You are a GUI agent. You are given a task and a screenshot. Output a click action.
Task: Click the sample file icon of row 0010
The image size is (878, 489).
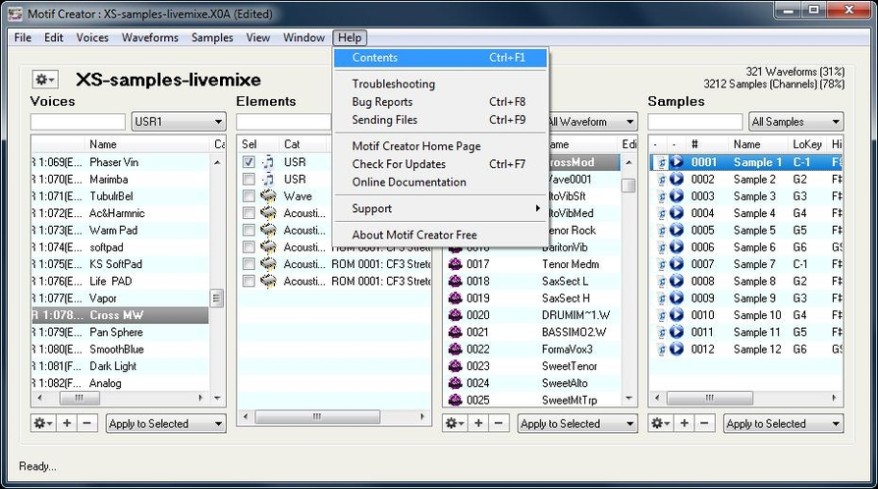[662, 315]
